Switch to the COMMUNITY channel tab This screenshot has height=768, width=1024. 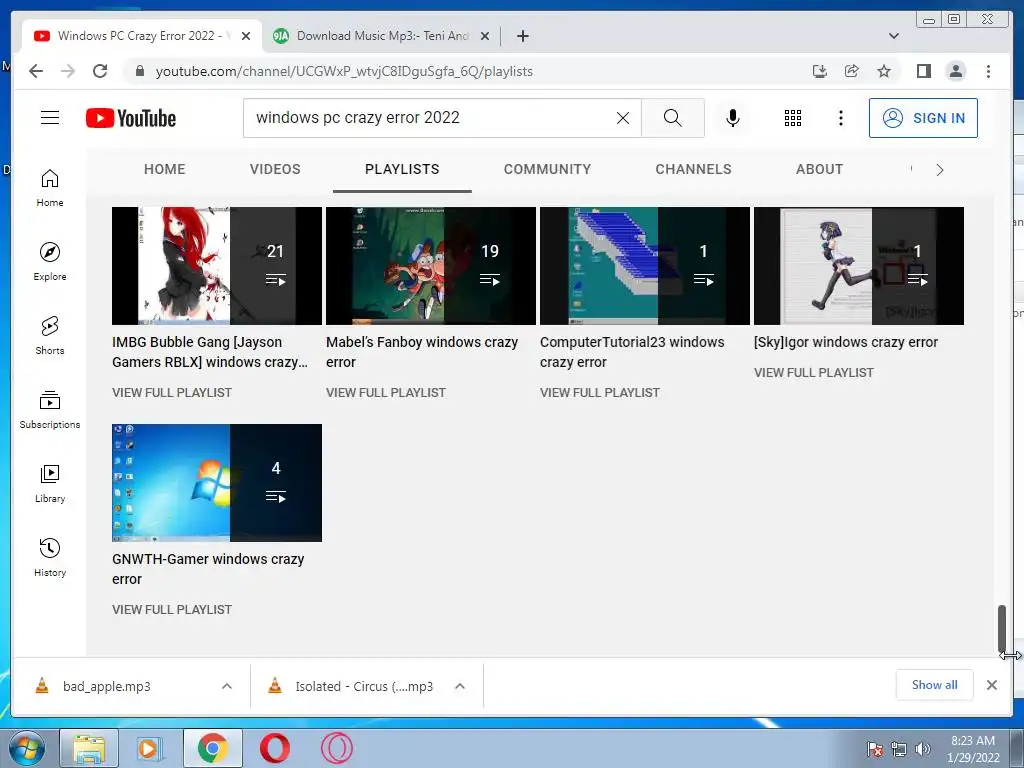tap(547, 169)
